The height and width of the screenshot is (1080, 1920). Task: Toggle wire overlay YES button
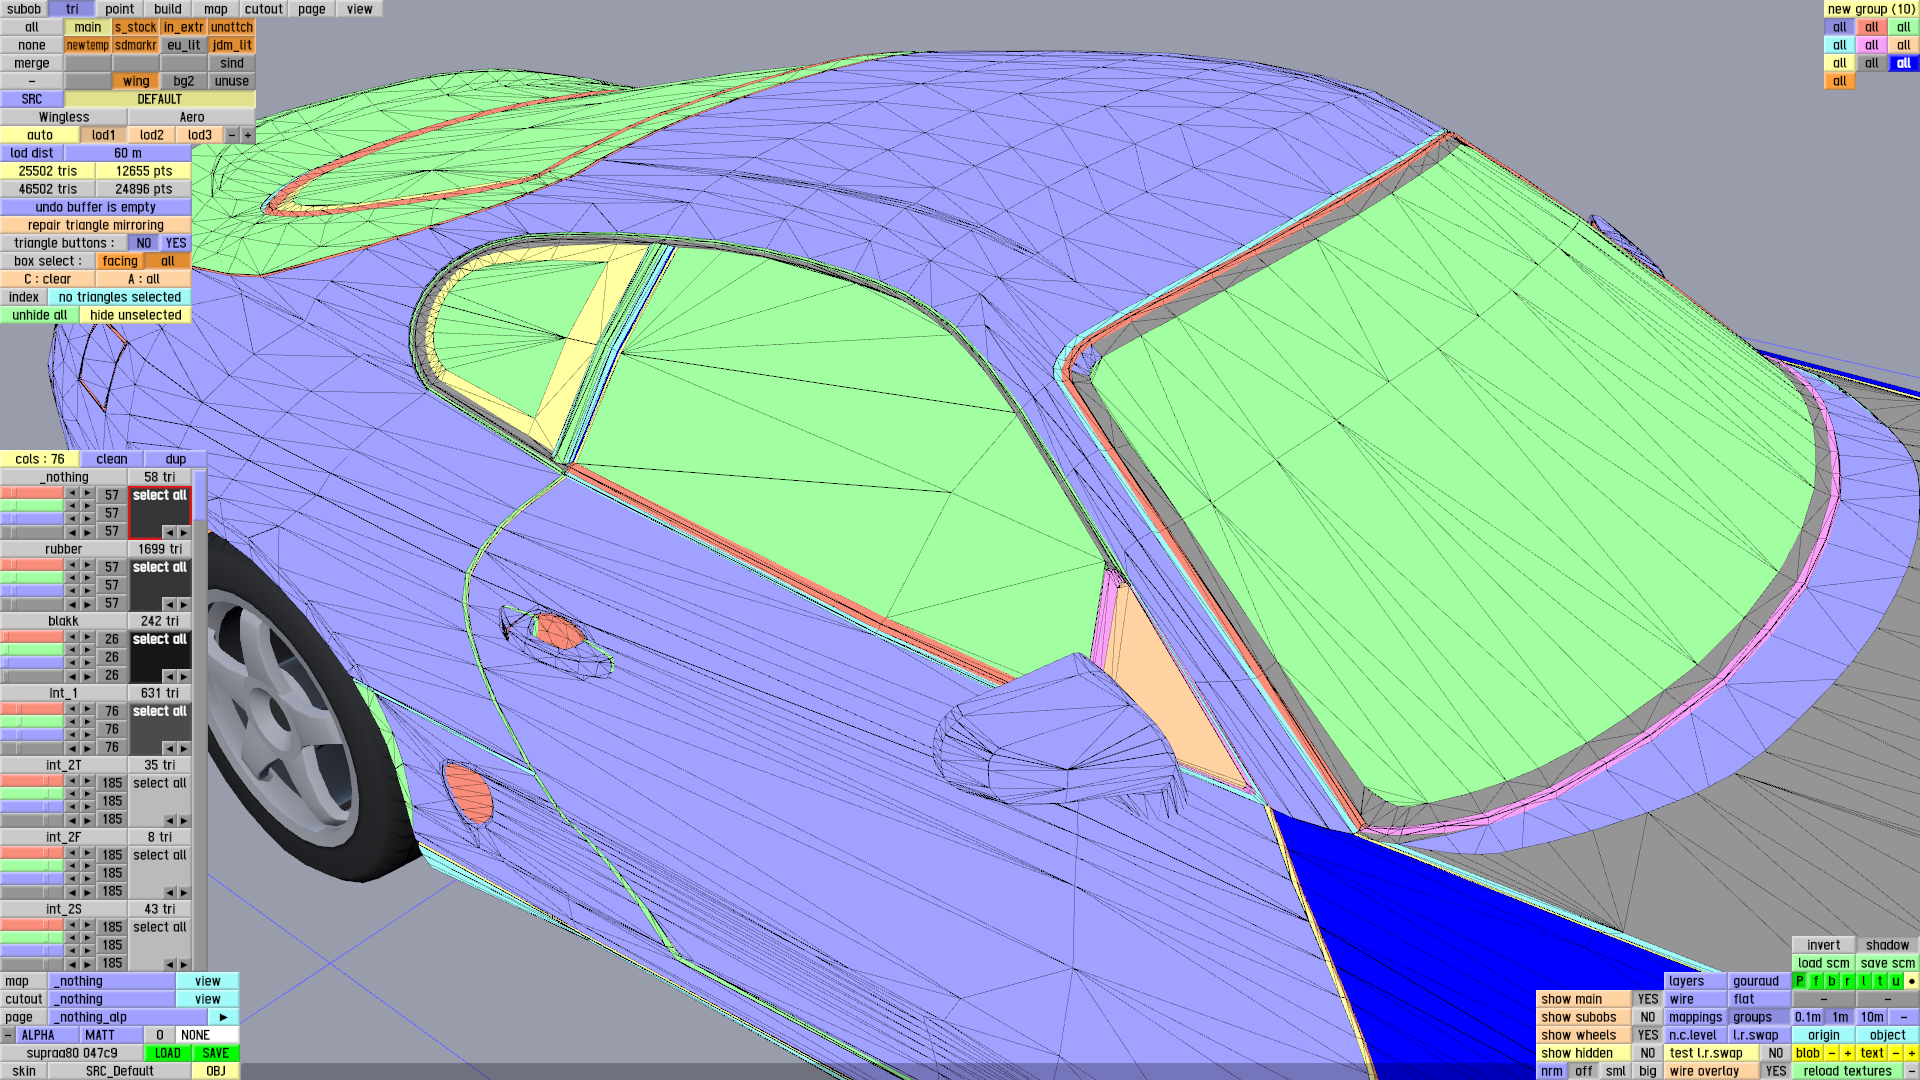tap(1775, 1071)
